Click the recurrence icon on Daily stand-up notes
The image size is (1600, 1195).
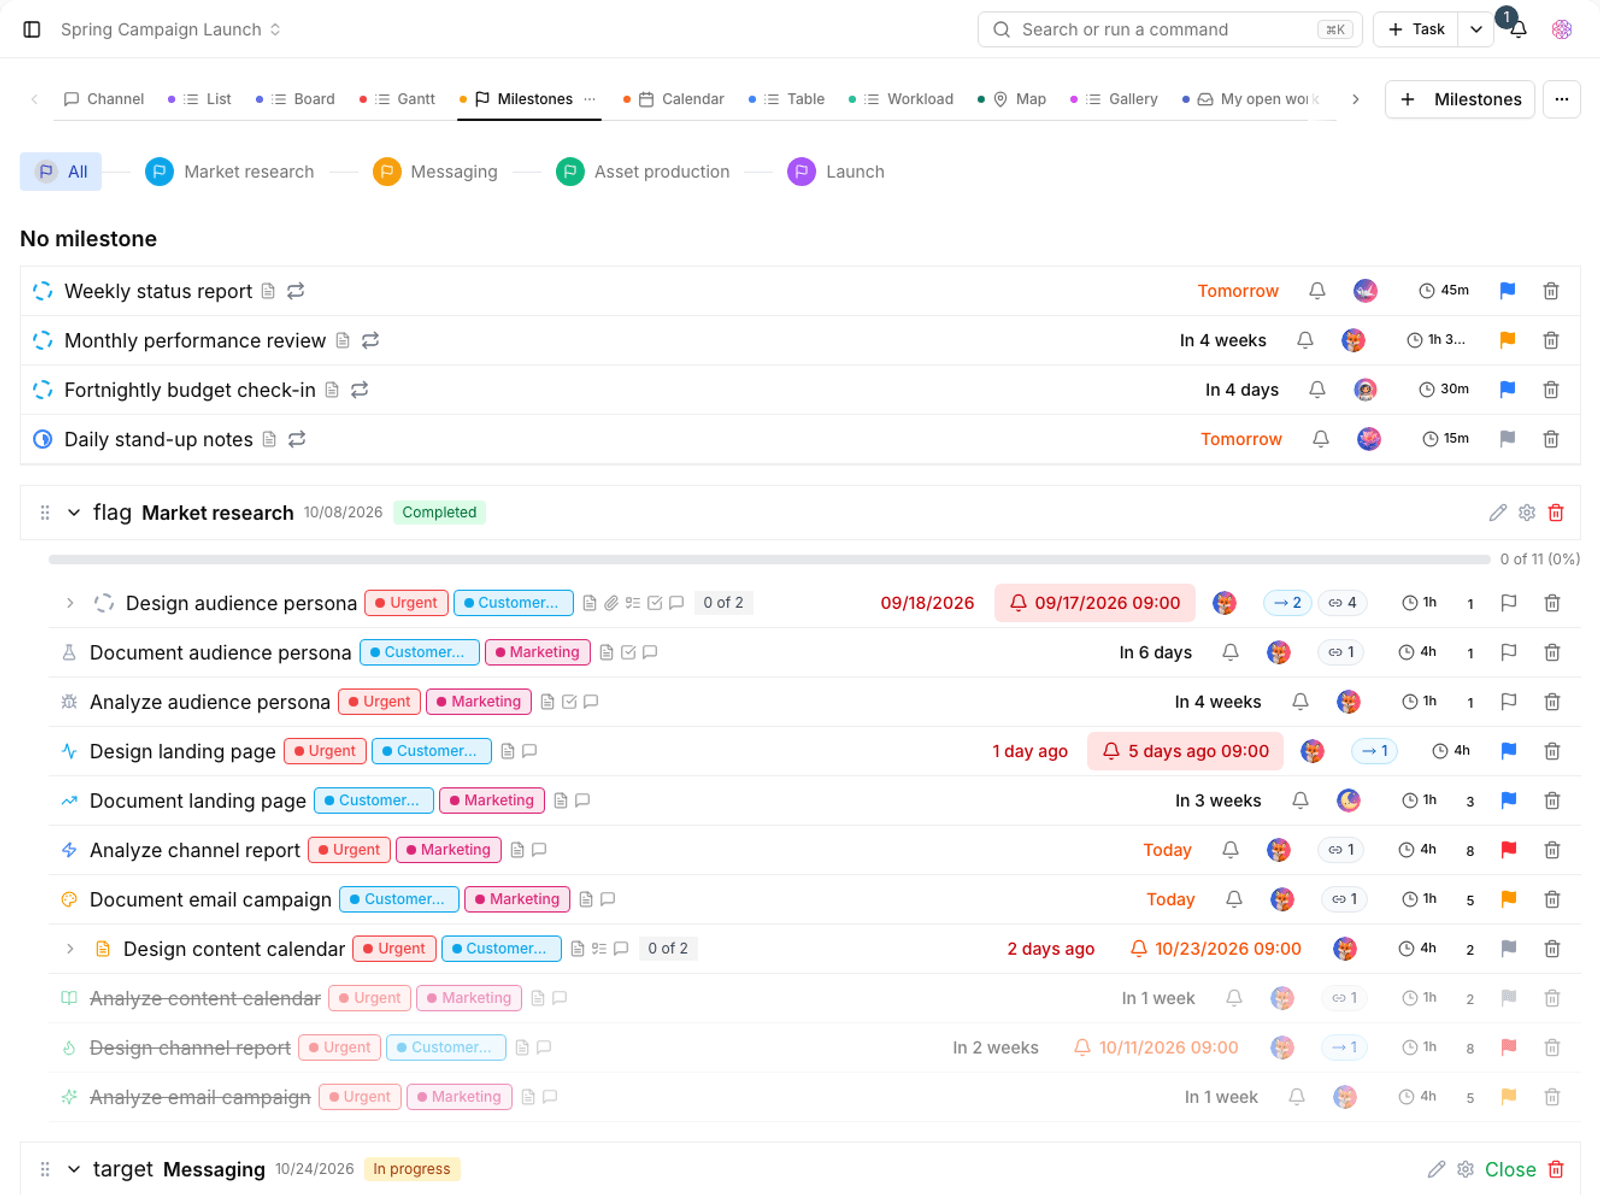(x=297, y=439)
